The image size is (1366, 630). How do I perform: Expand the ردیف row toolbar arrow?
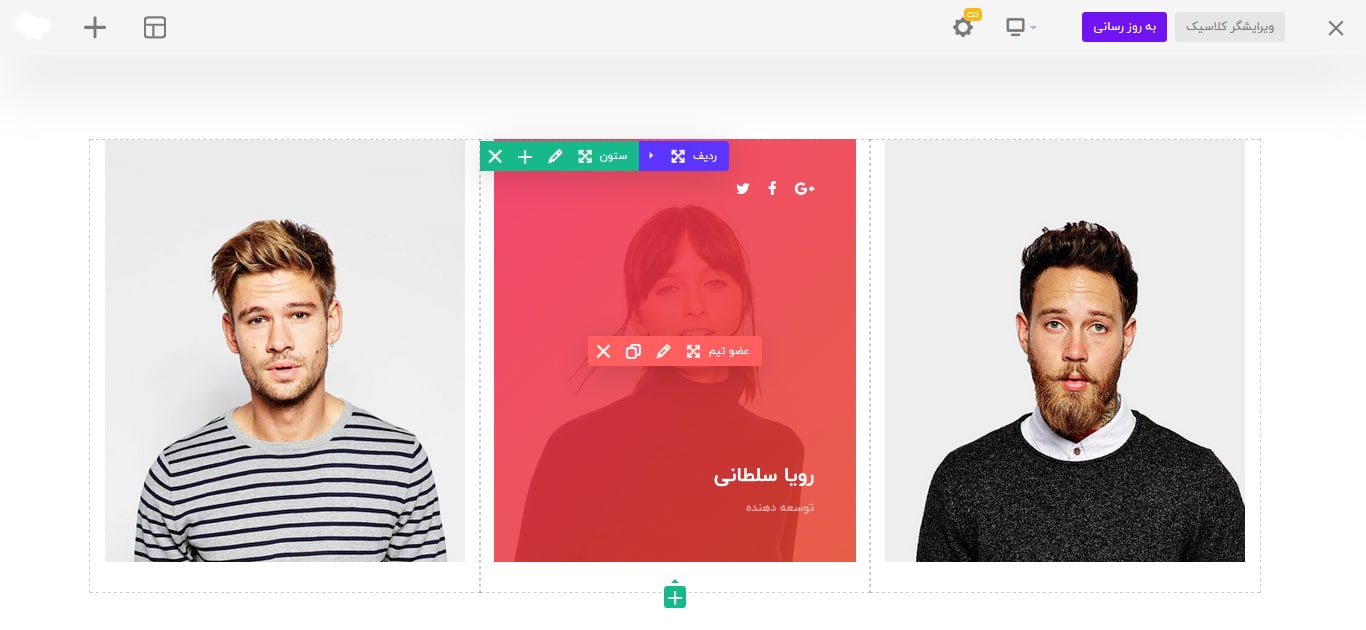coord(651,156)
